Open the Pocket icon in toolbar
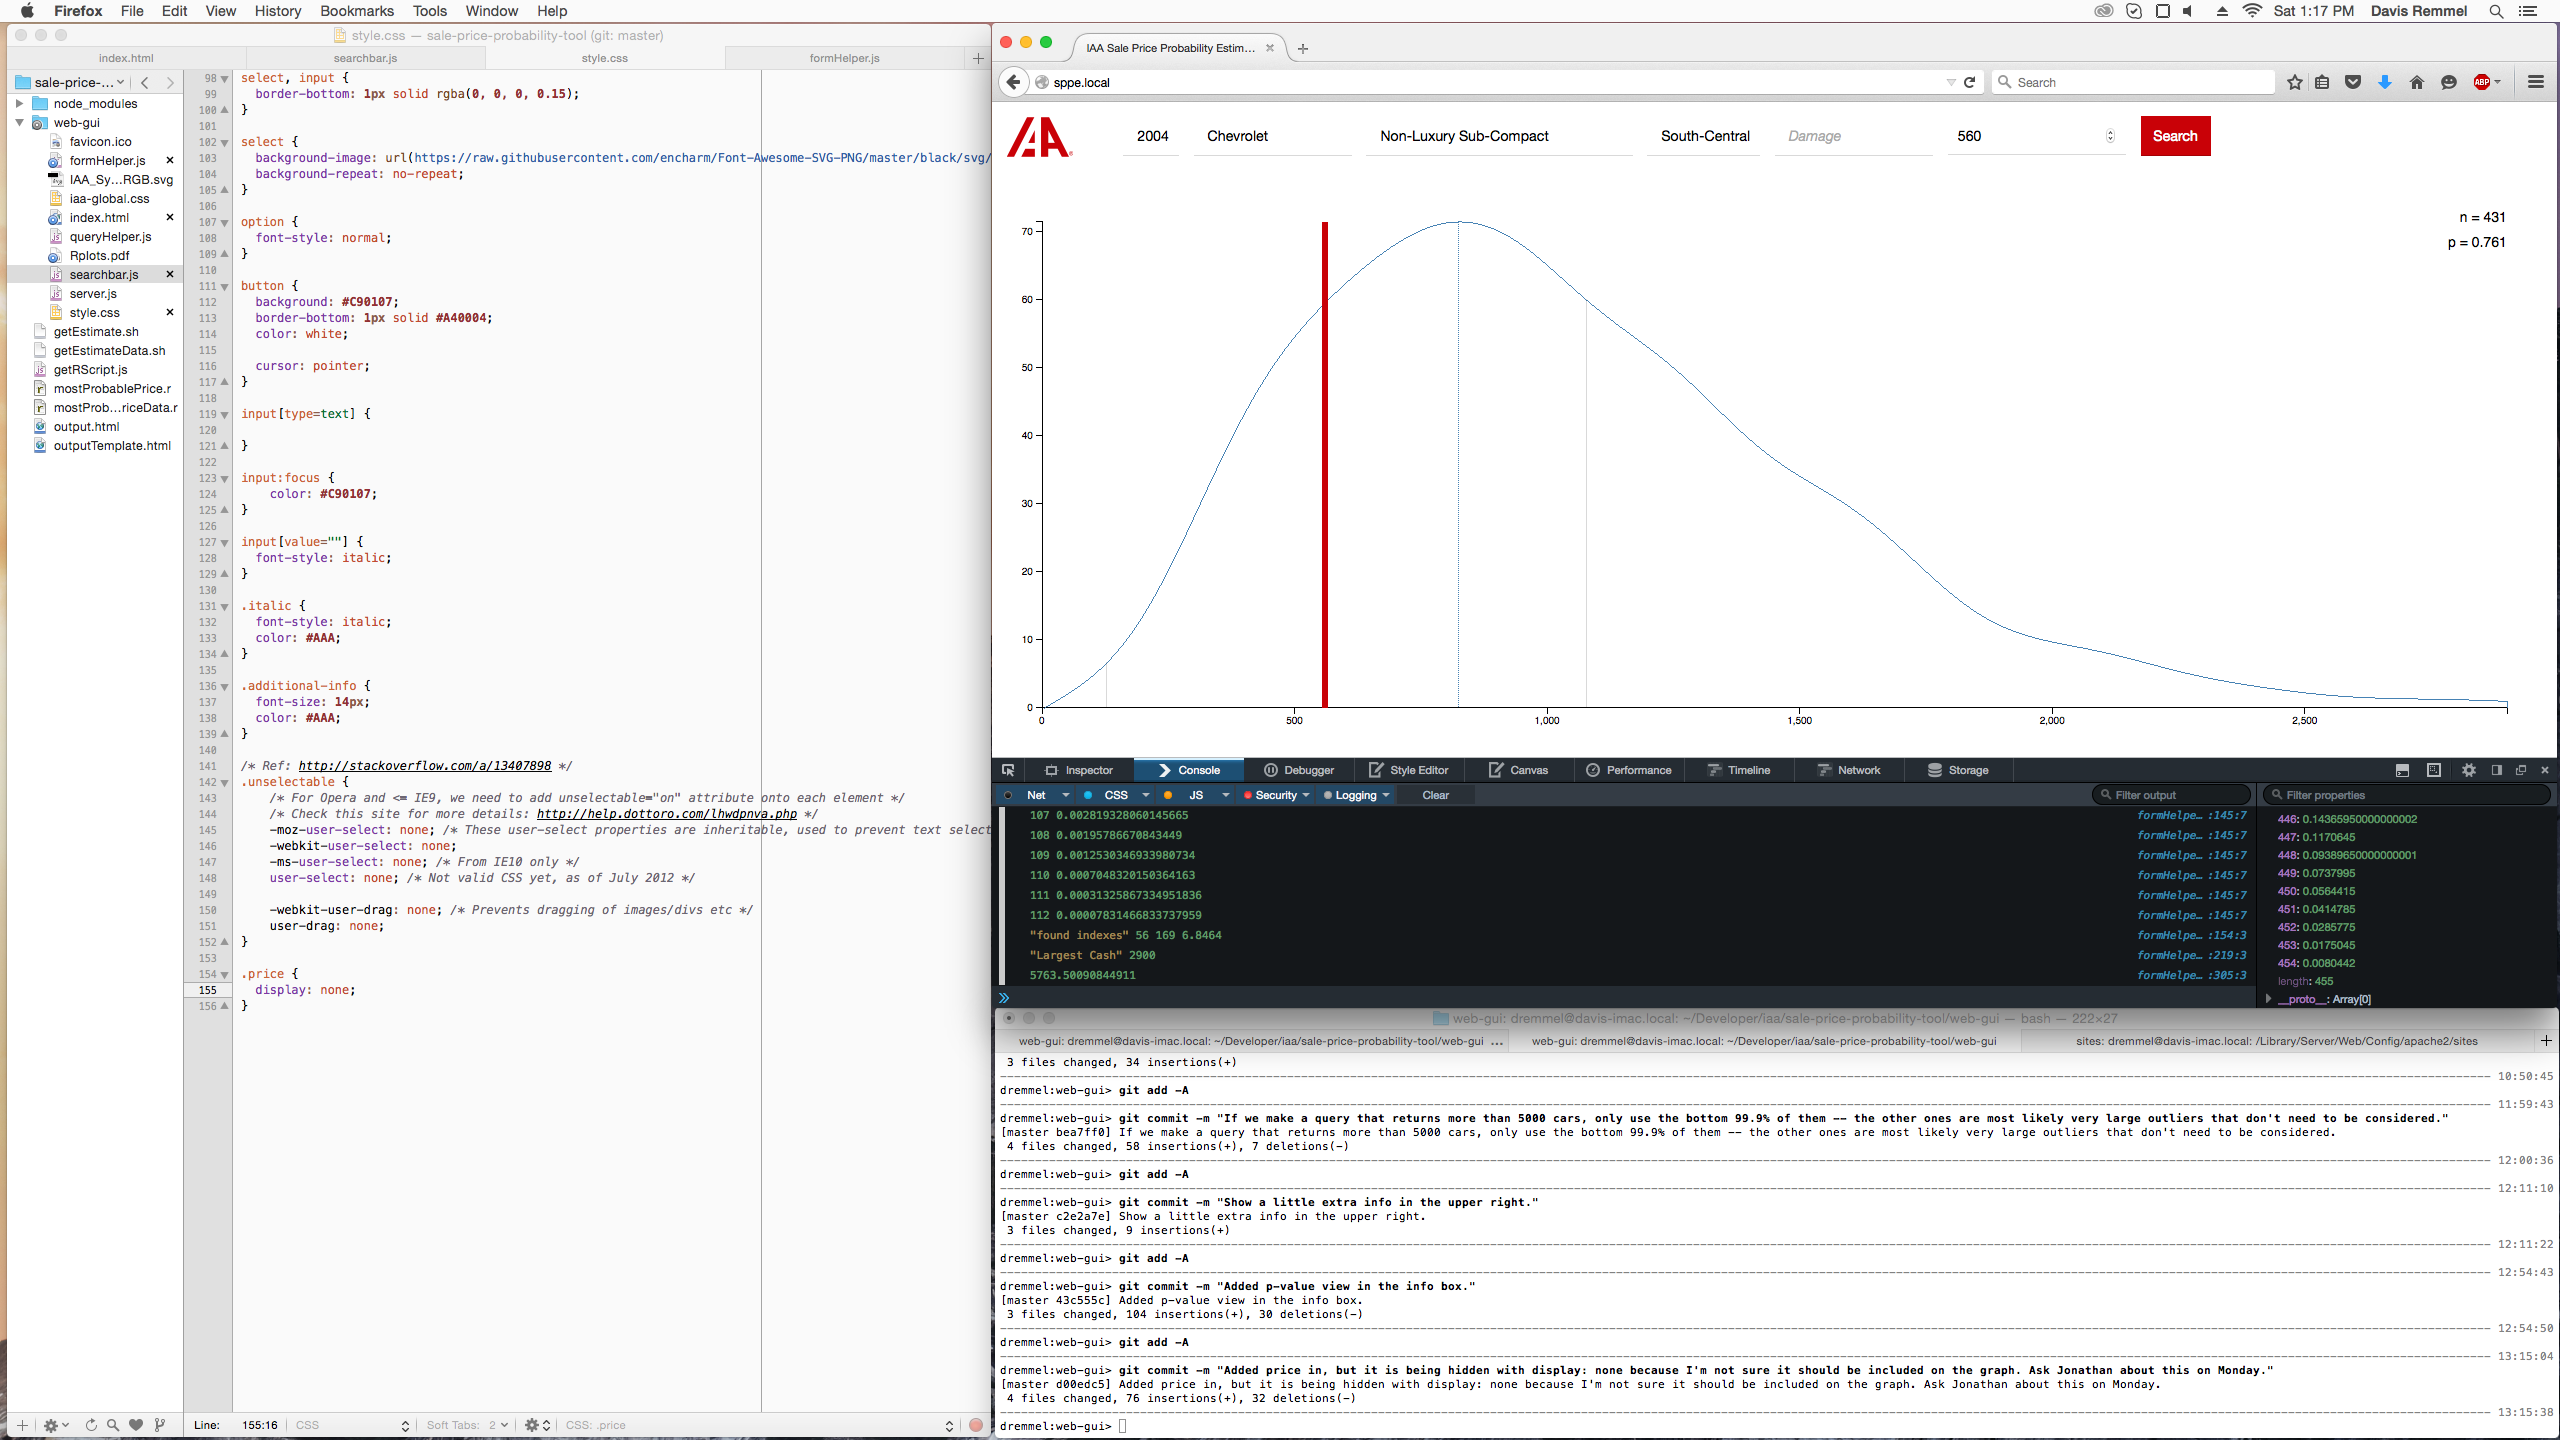The width and height of the screenshot is (2560, 1440). 2353,82
